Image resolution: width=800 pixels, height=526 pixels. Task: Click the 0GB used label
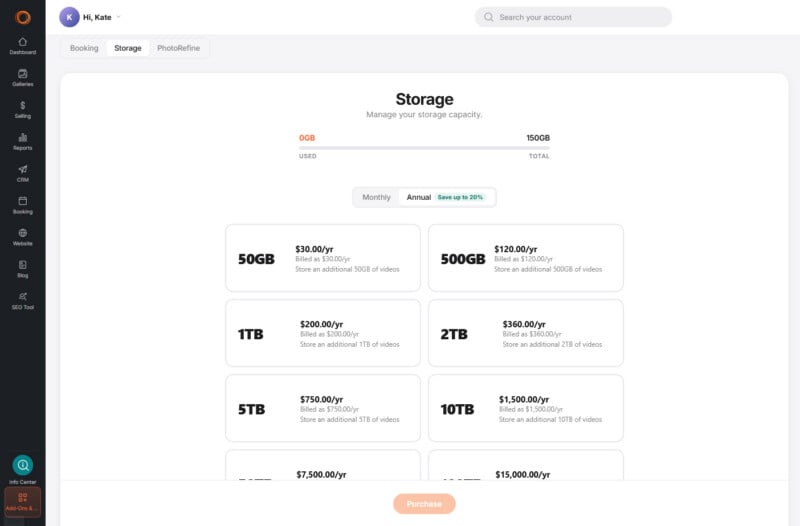pos(307,138)
